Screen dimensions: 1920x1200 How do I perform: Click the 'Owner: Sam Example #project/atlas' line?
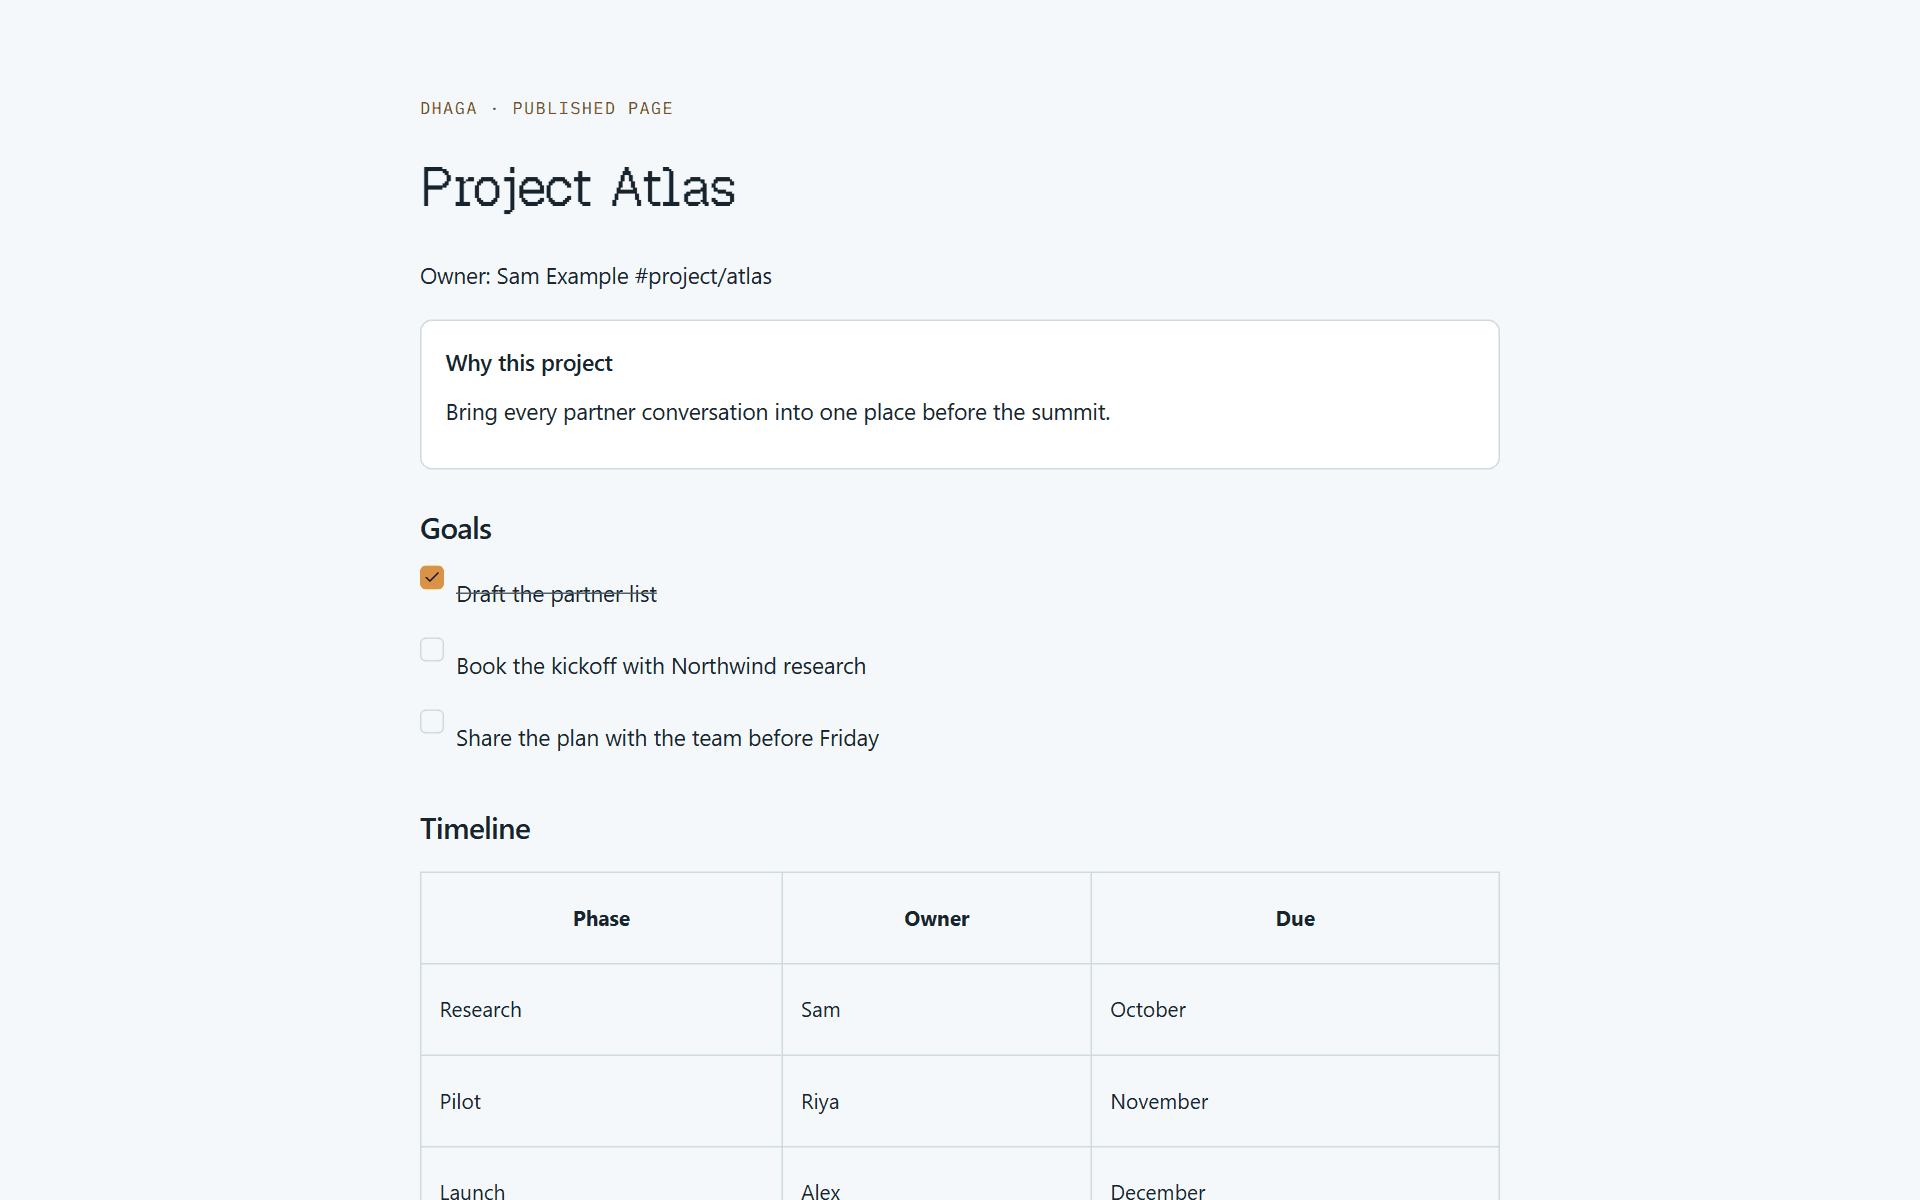(596, 276)
